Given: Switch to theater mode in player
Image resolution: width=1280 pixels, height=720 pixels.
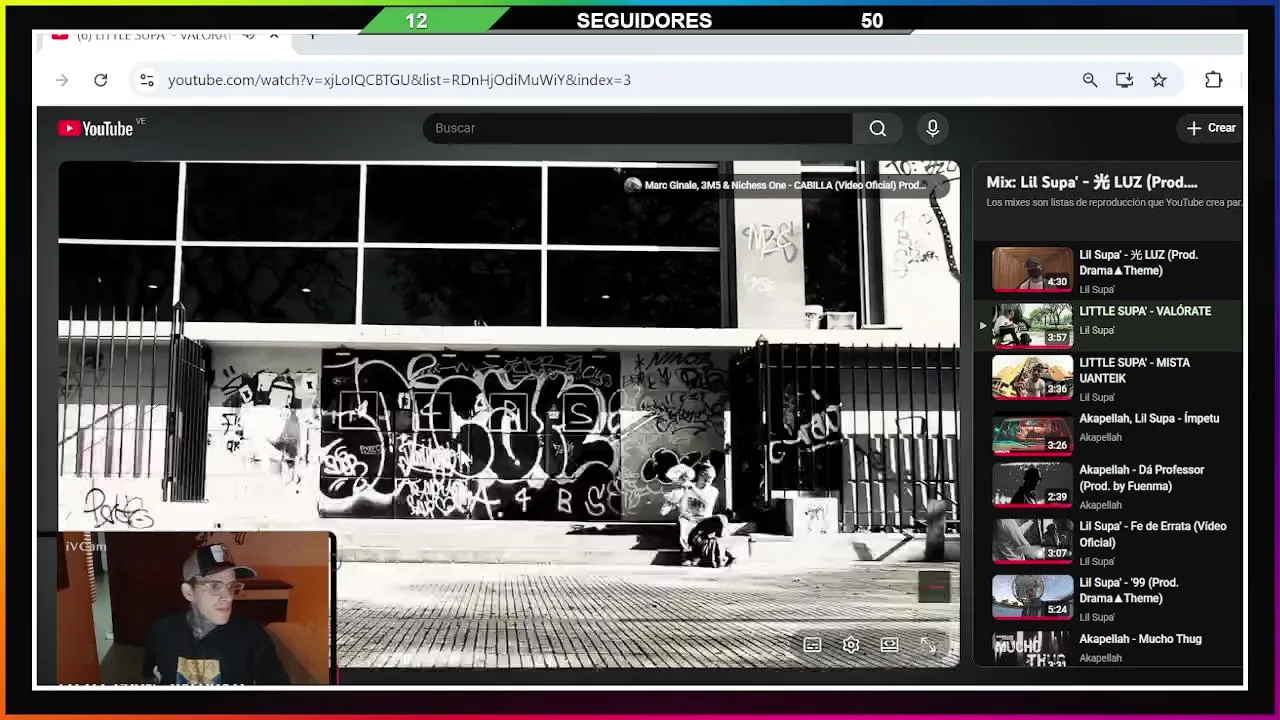Looking at the screenshot, I should tap(889, 645).
